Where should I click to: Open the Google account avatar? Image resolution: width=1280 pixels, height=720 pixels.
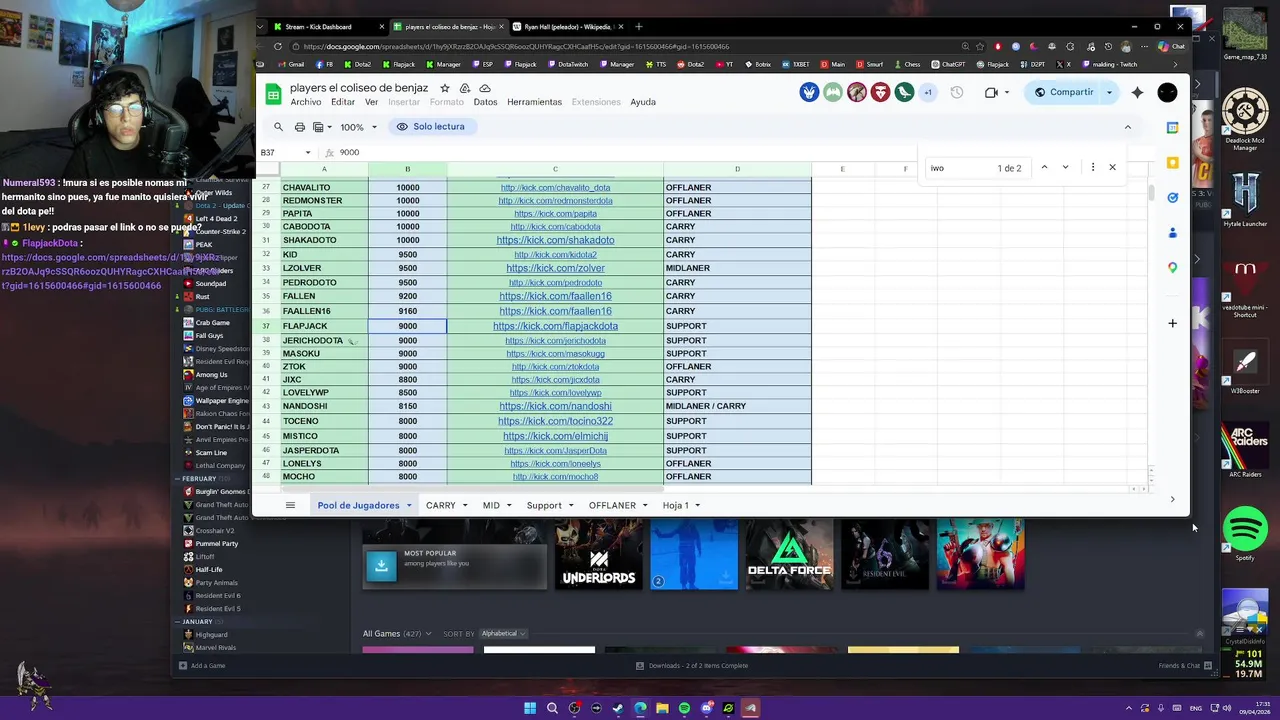pyautogui.click(x=1167, y=92)
